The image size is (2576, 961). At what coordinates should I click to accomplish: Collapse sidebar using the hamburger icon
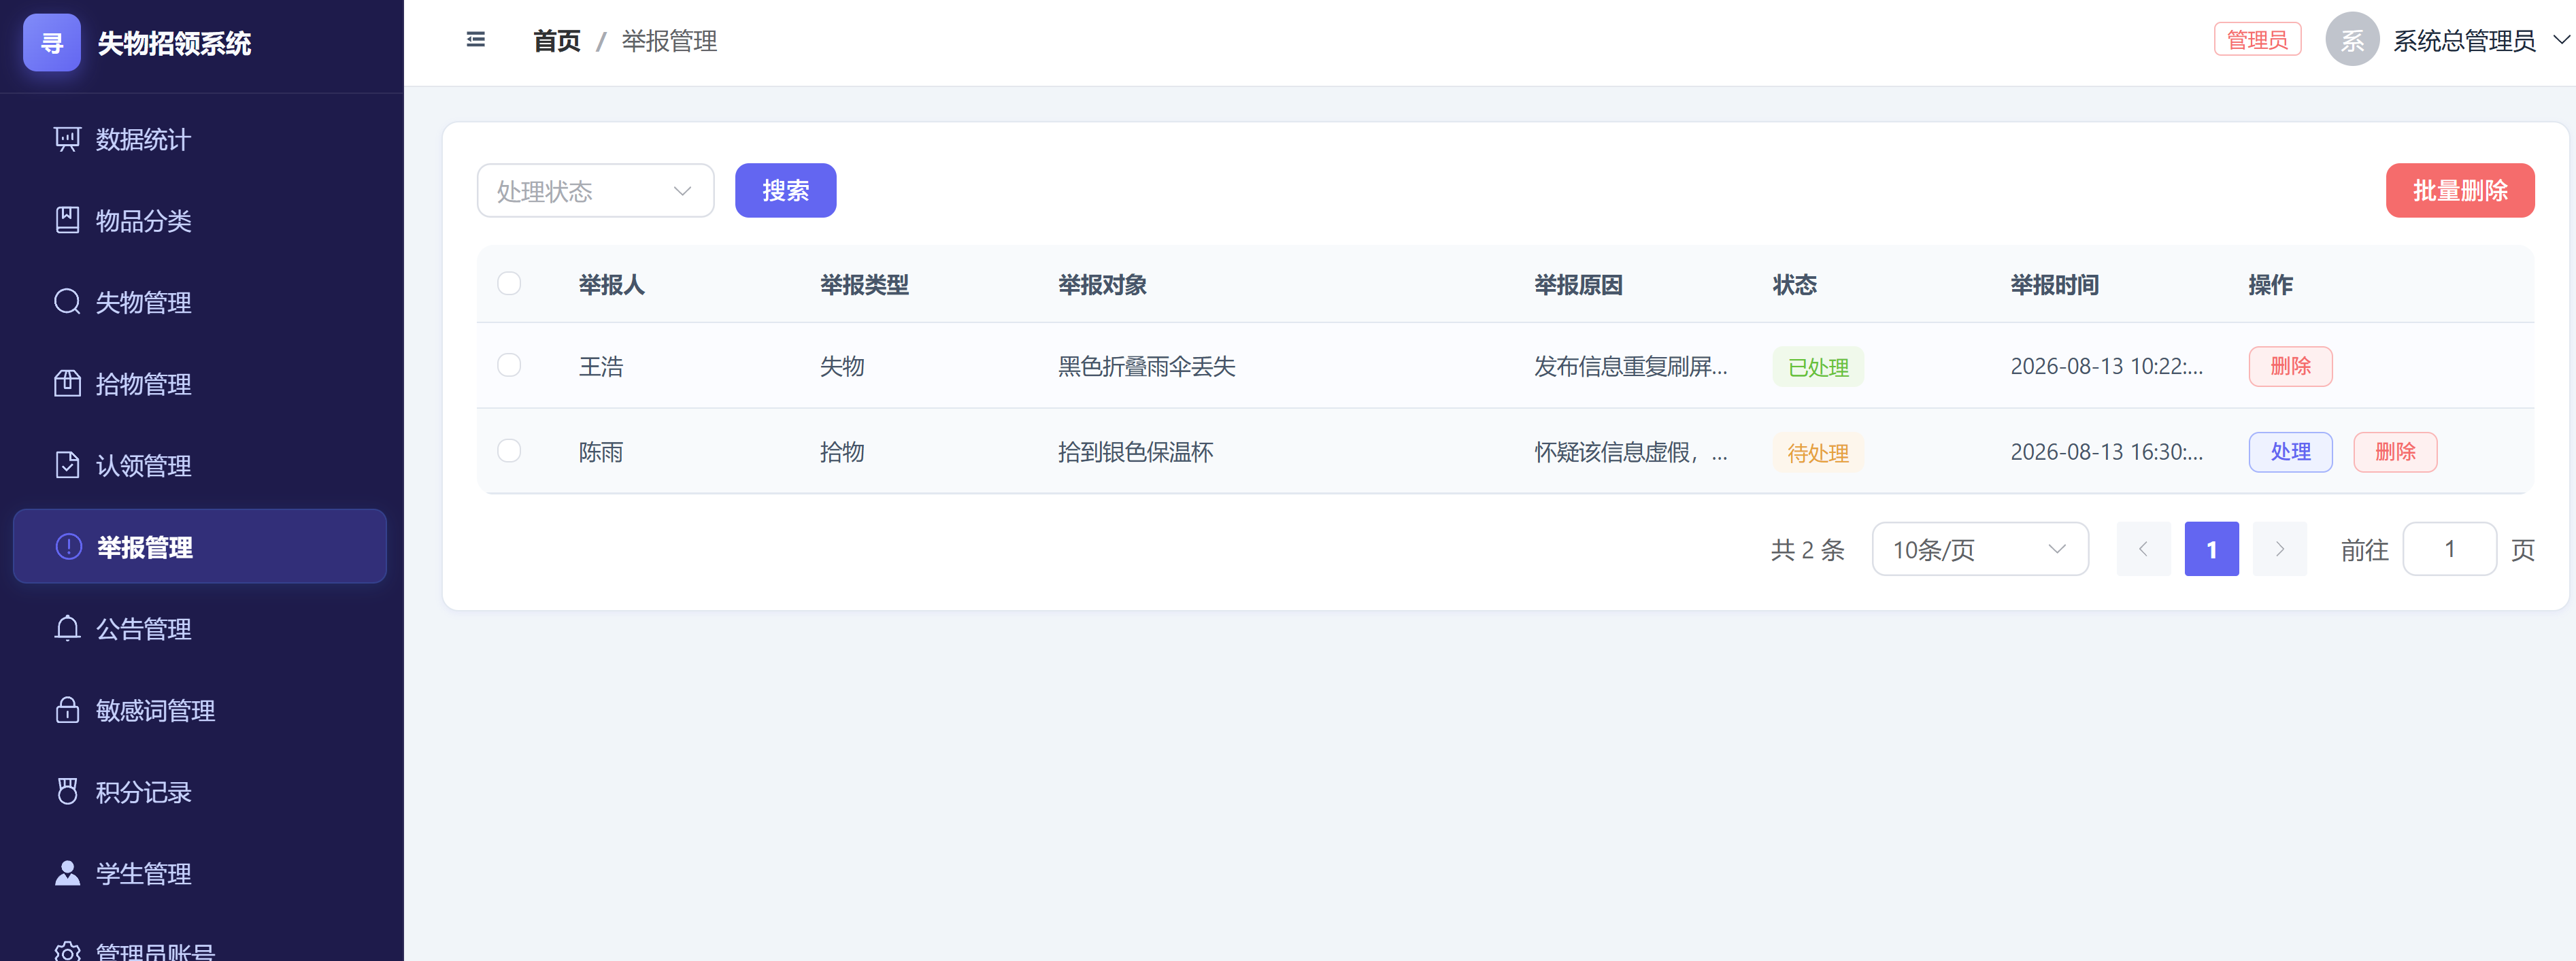coord(476,40)
